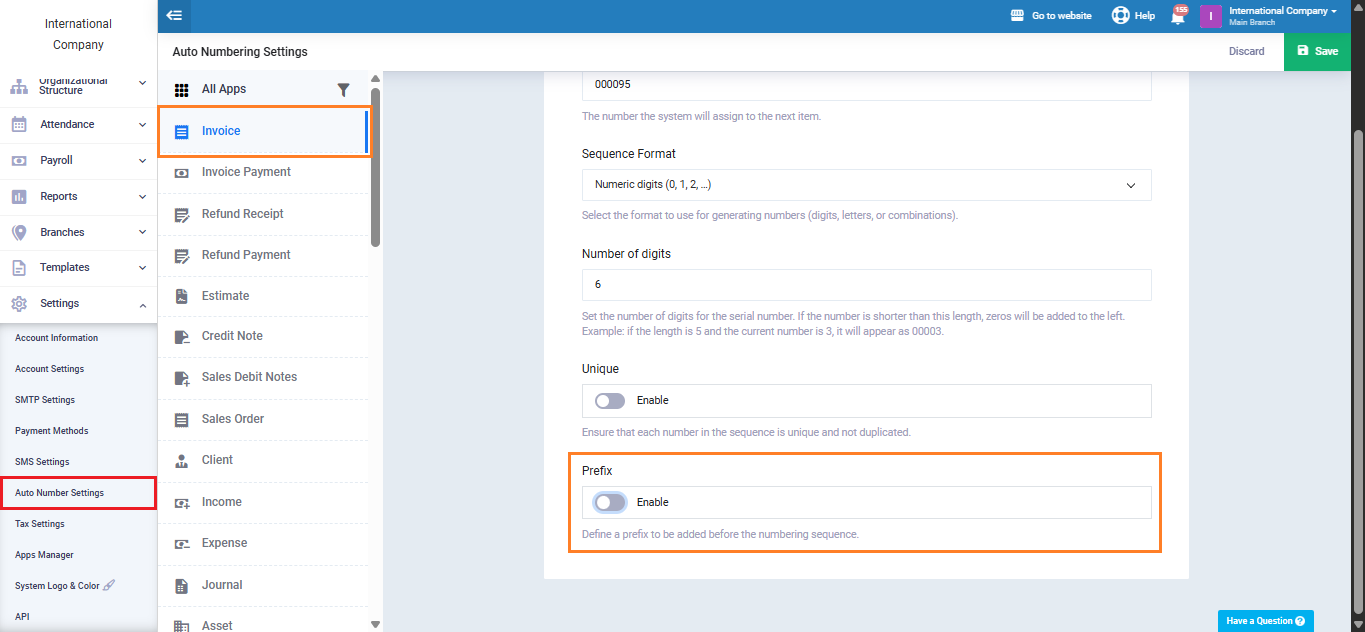Select Sales Order from apps list
Image resolution: width=1365 pixels, height=632 pixels.
click(233, 419)
